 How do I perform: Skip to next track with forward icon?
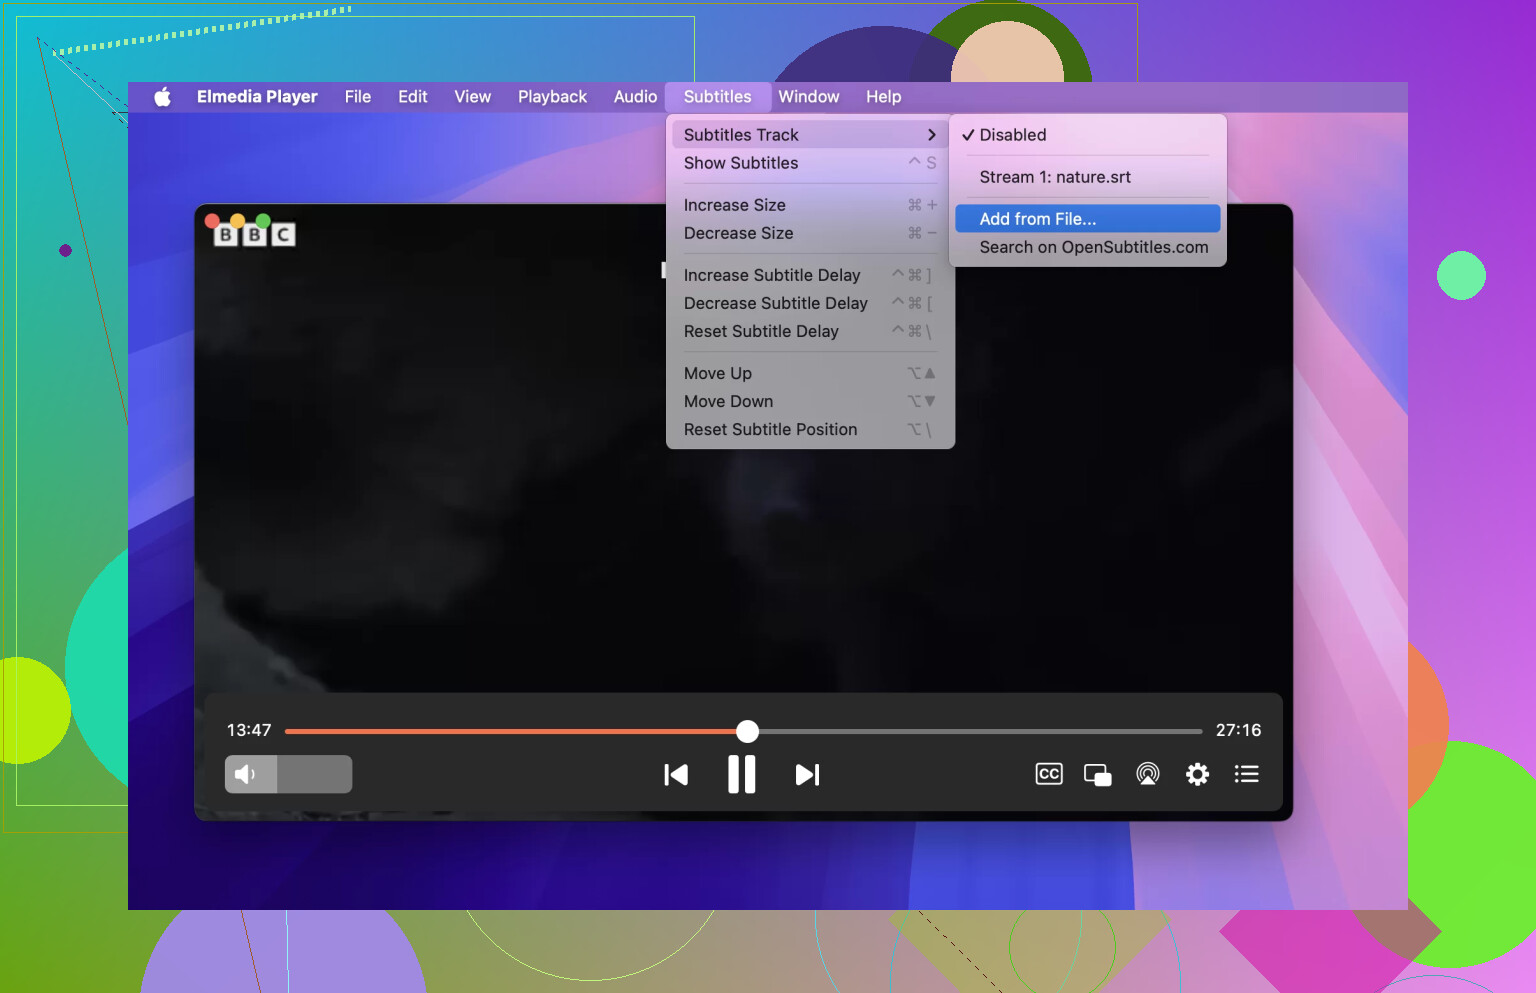807,773
